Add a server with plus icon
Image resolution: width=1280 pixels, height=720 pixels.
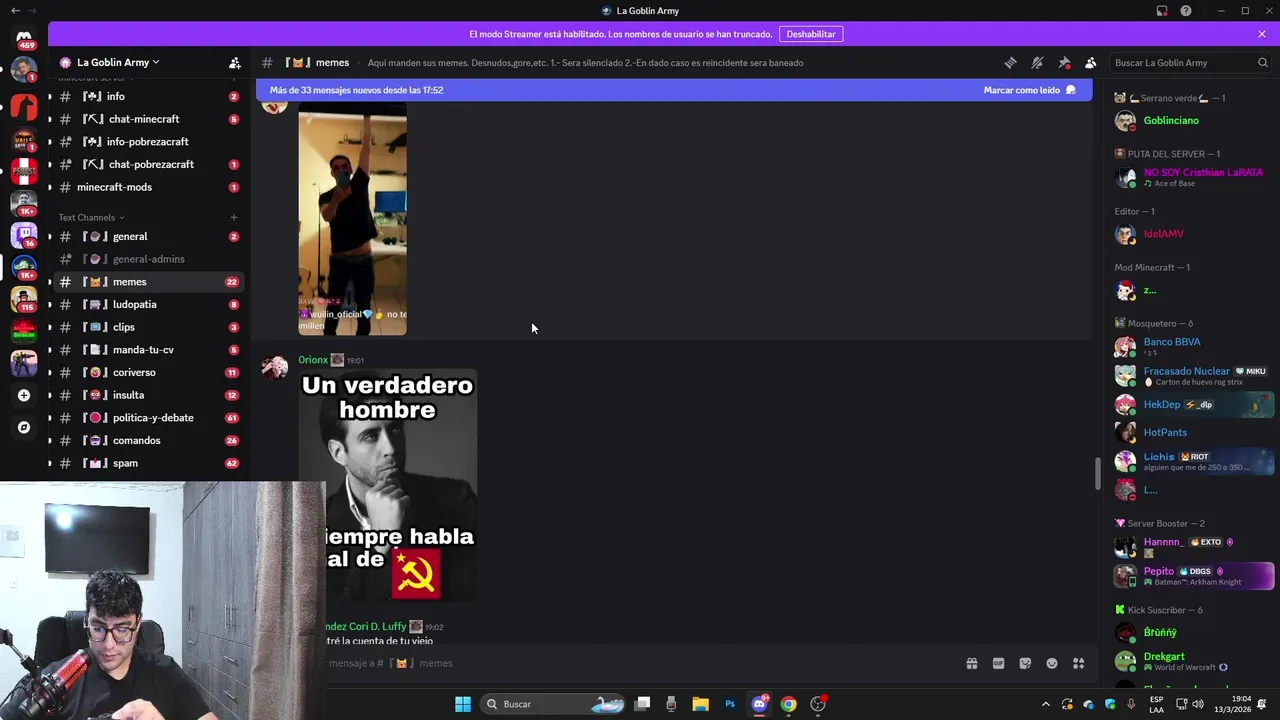24,395
